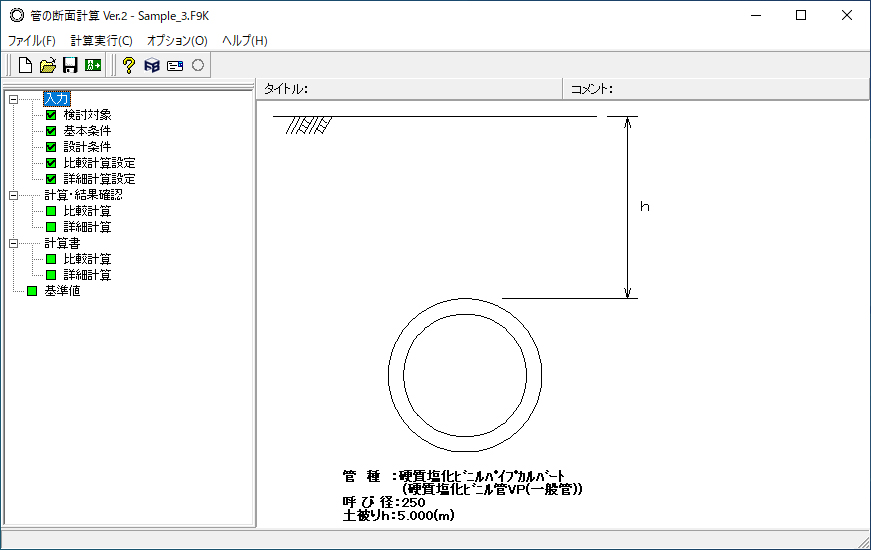The width and height of the screenshot is (871, 550).
Task: Open the ファイル(F) menu
Action: point(32,41)
